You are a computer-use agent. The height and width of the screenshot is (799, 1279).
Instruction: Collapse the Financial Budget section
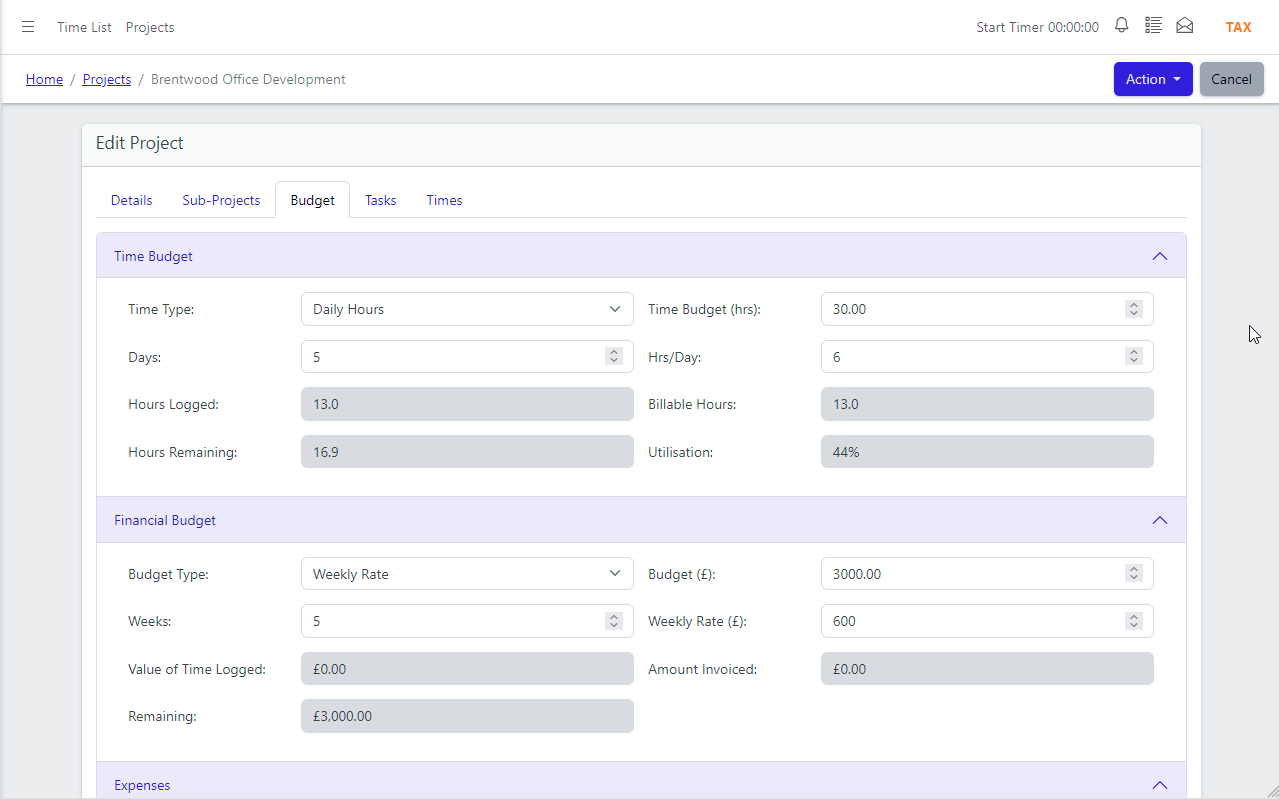pos(1160,520)
